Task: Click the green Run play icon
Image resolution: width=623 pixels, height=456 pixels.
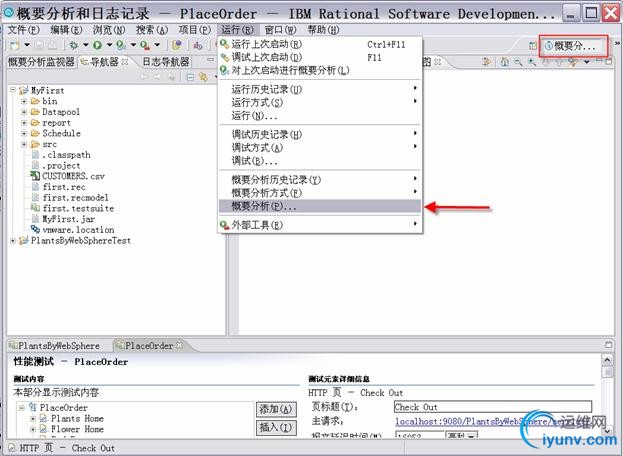Action: tap(97, 45)
